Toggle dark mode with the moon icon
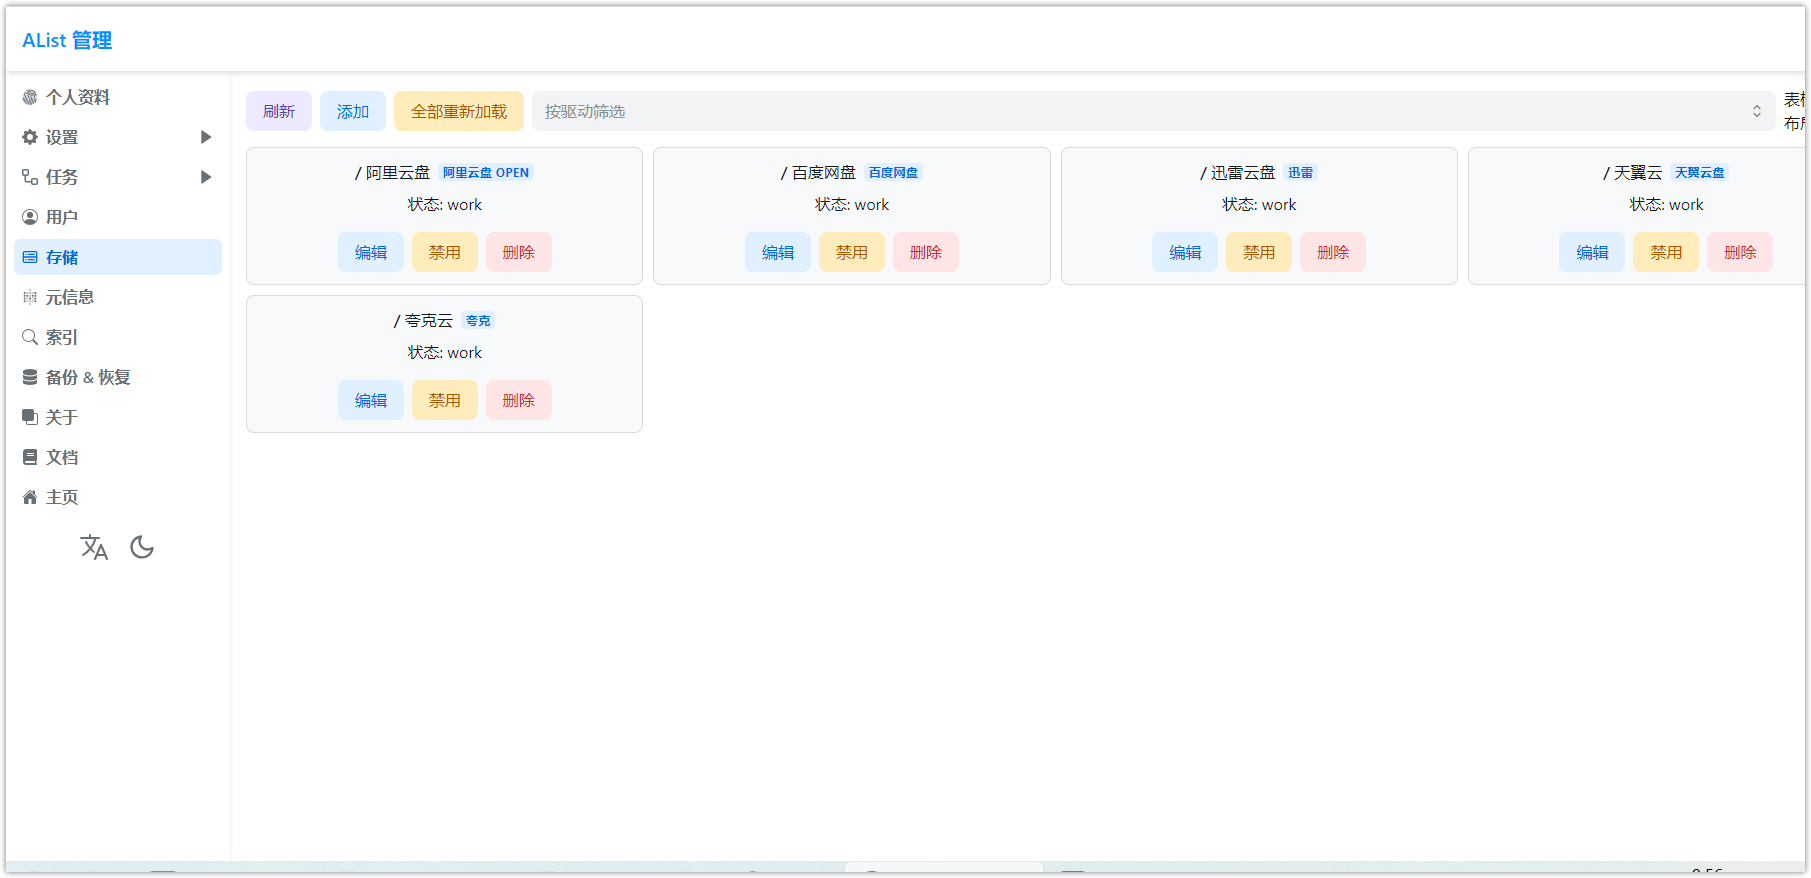The height and width of the screenshot is (878, 1811). pos(142,547)
